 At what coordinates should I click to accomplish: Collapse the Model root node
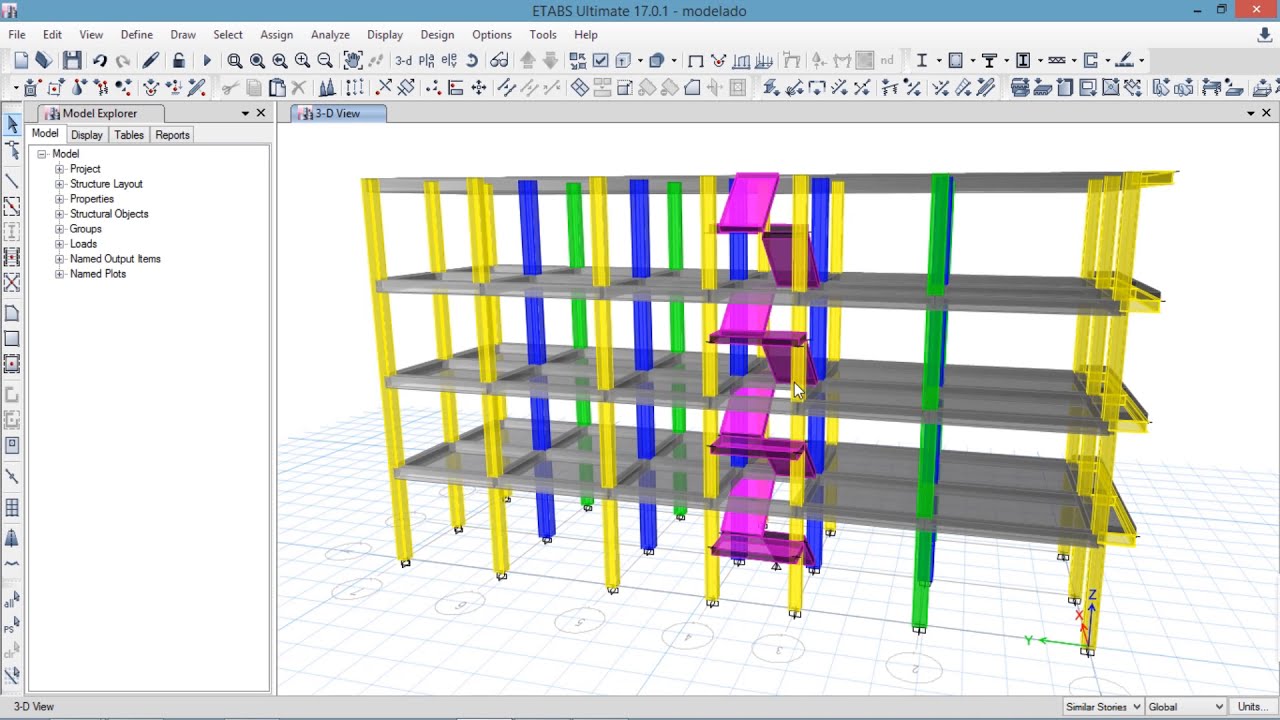click(43, 154)
